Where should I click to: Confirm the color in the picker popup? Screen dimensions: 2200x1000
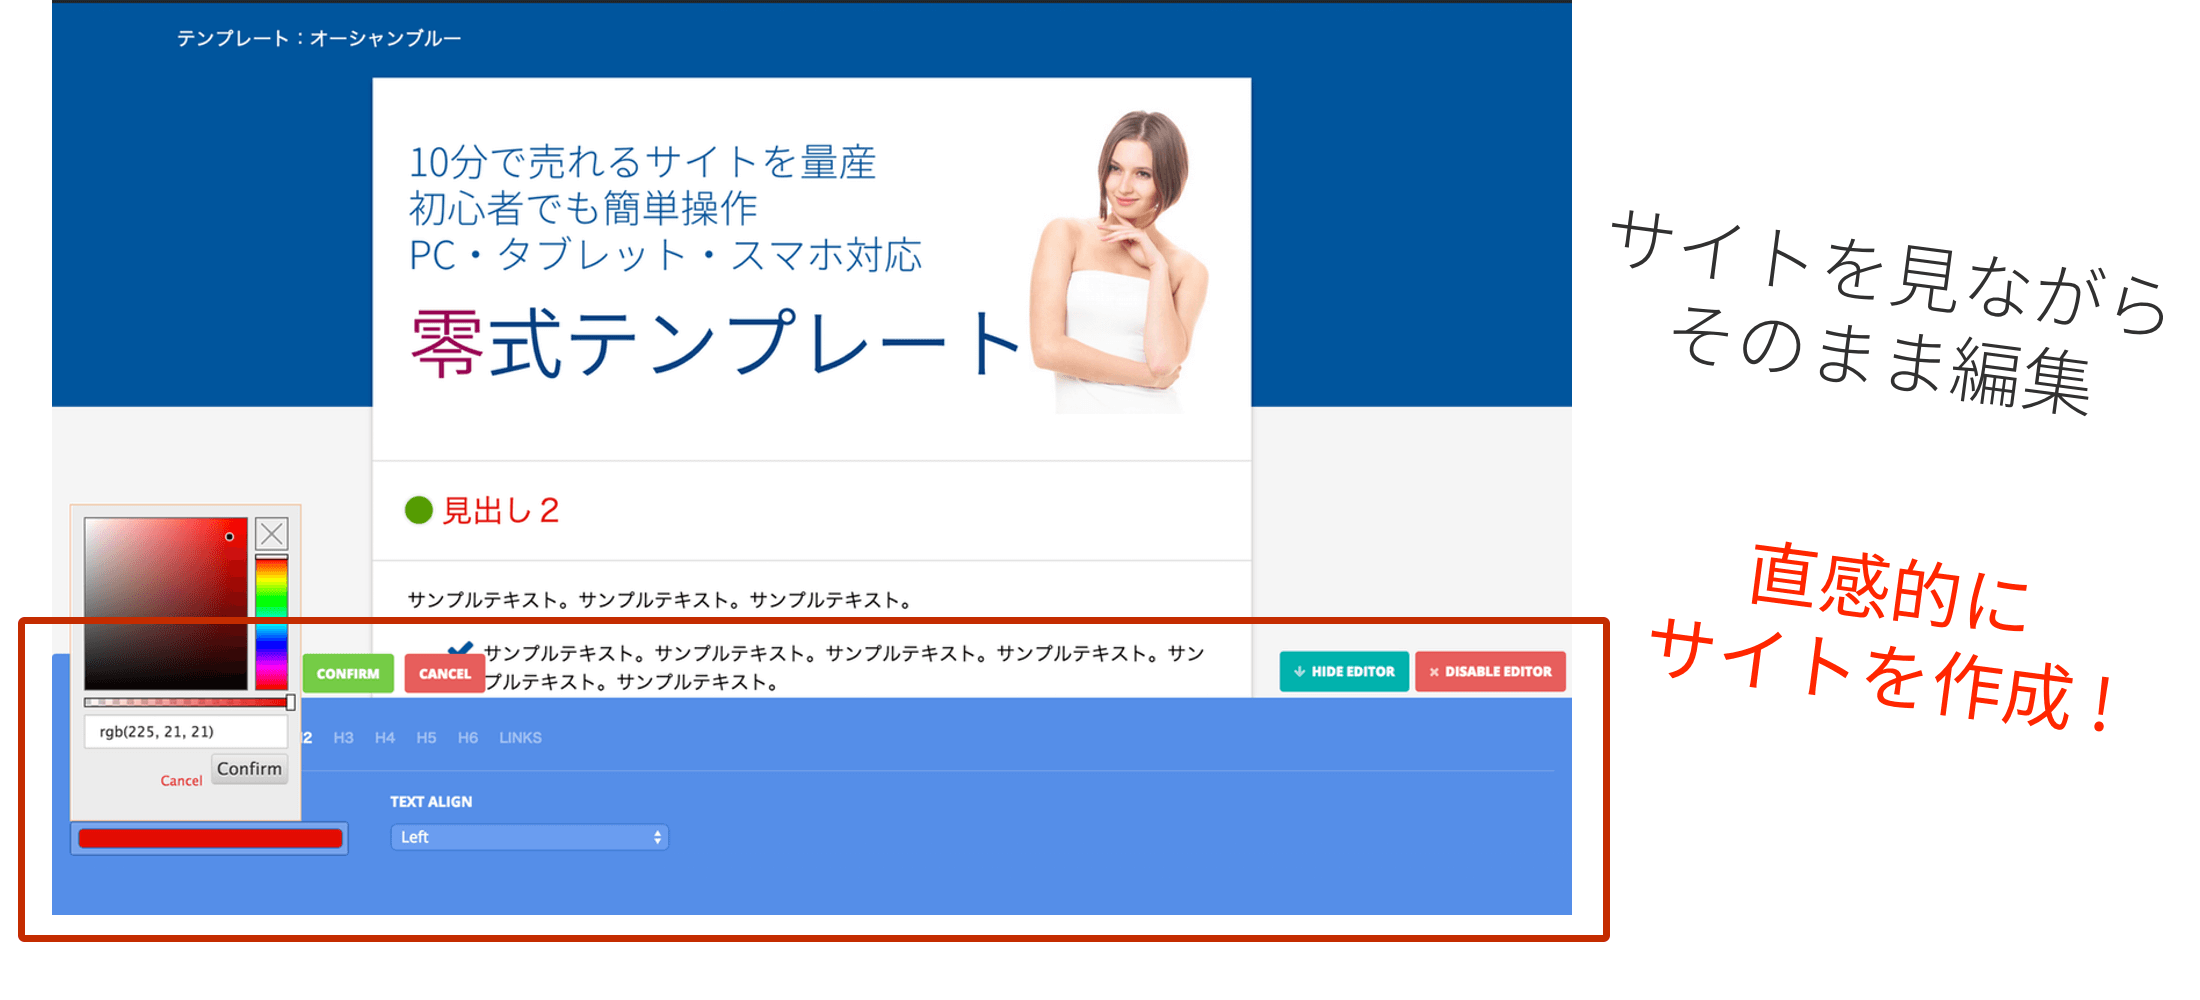(x=249, y=769)
